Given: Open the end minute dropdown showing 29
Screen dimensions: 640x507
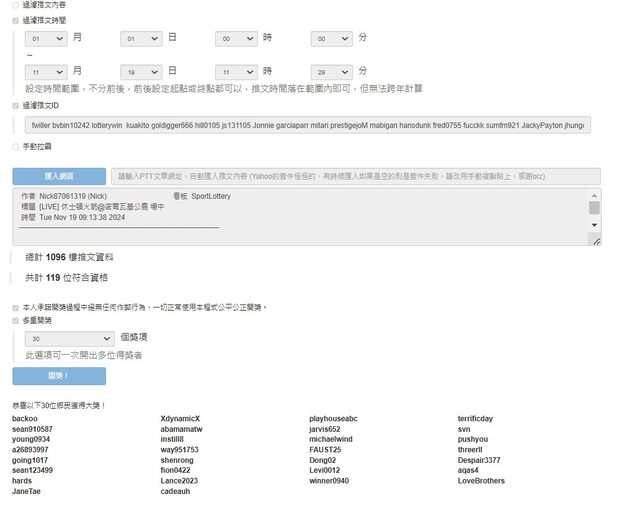Looking at the screenshot, I should tap(331, 72).
